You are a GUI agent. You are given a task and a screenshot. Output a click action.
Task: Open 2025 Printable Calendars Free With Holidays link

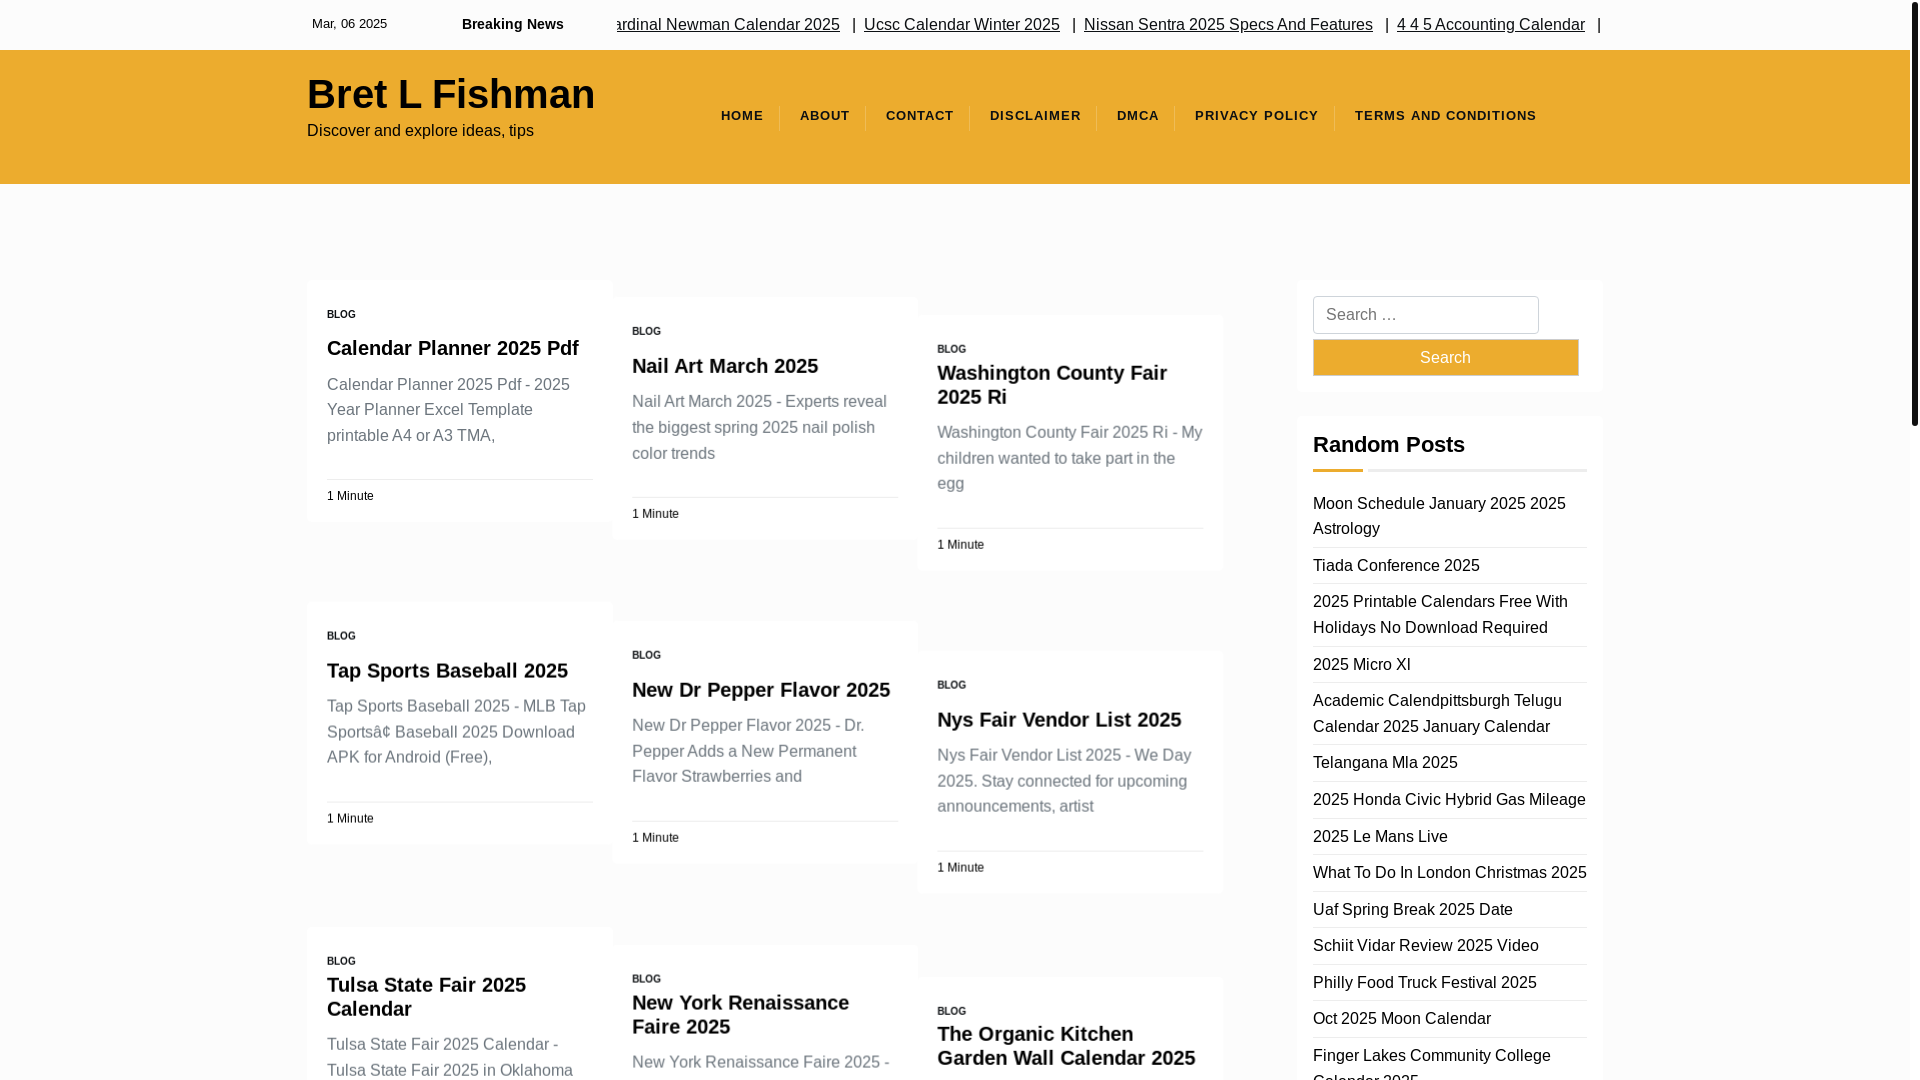(1439, 615)
